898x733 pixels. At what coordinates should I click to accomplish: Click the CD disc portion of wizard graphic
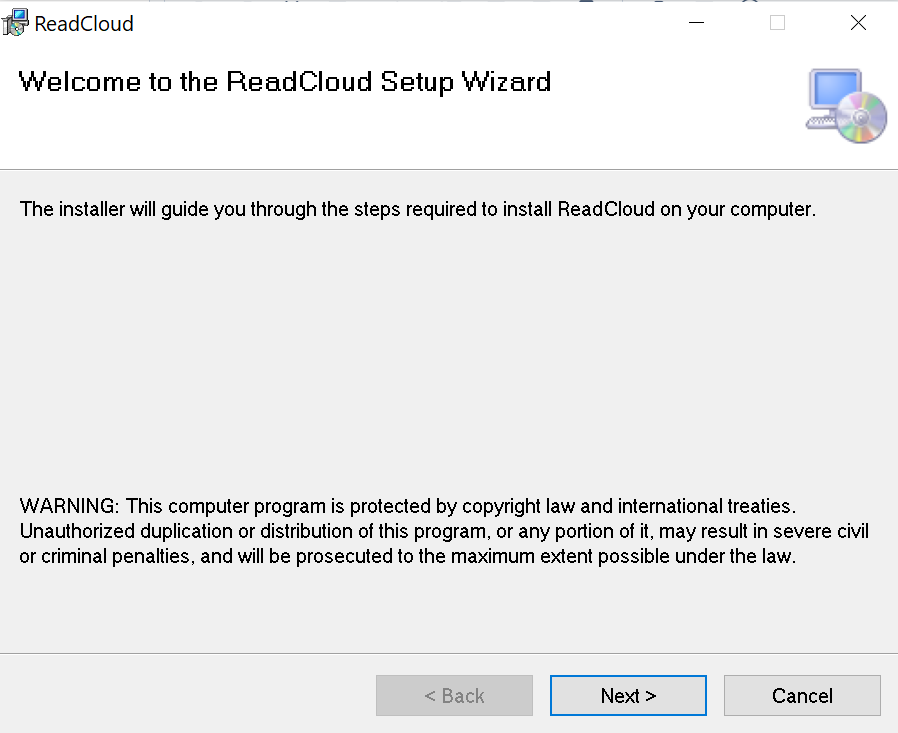pyautogui.click(x=862, y=117)
